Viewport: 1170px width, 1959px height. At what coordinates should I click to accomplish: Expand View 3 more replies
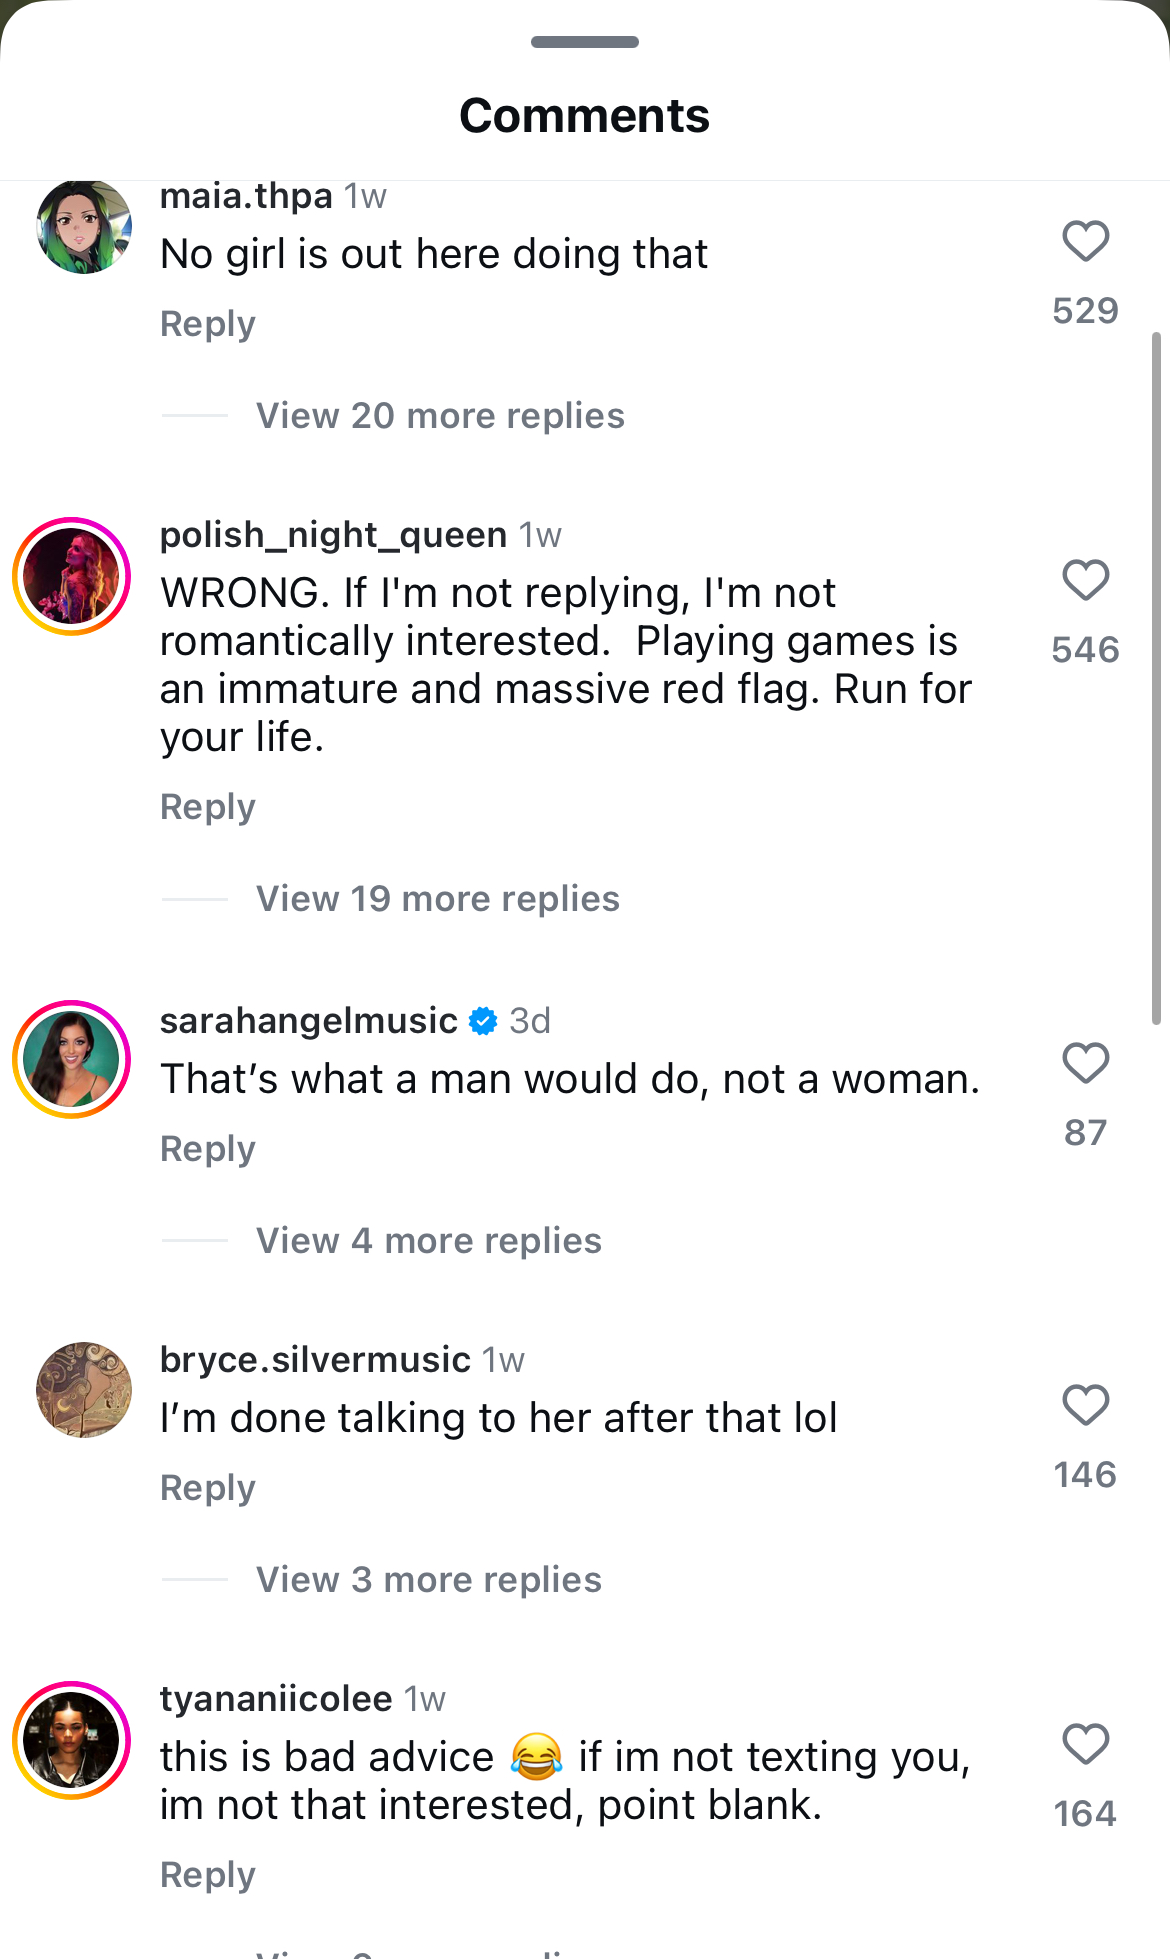click(x=429, y=1580)
